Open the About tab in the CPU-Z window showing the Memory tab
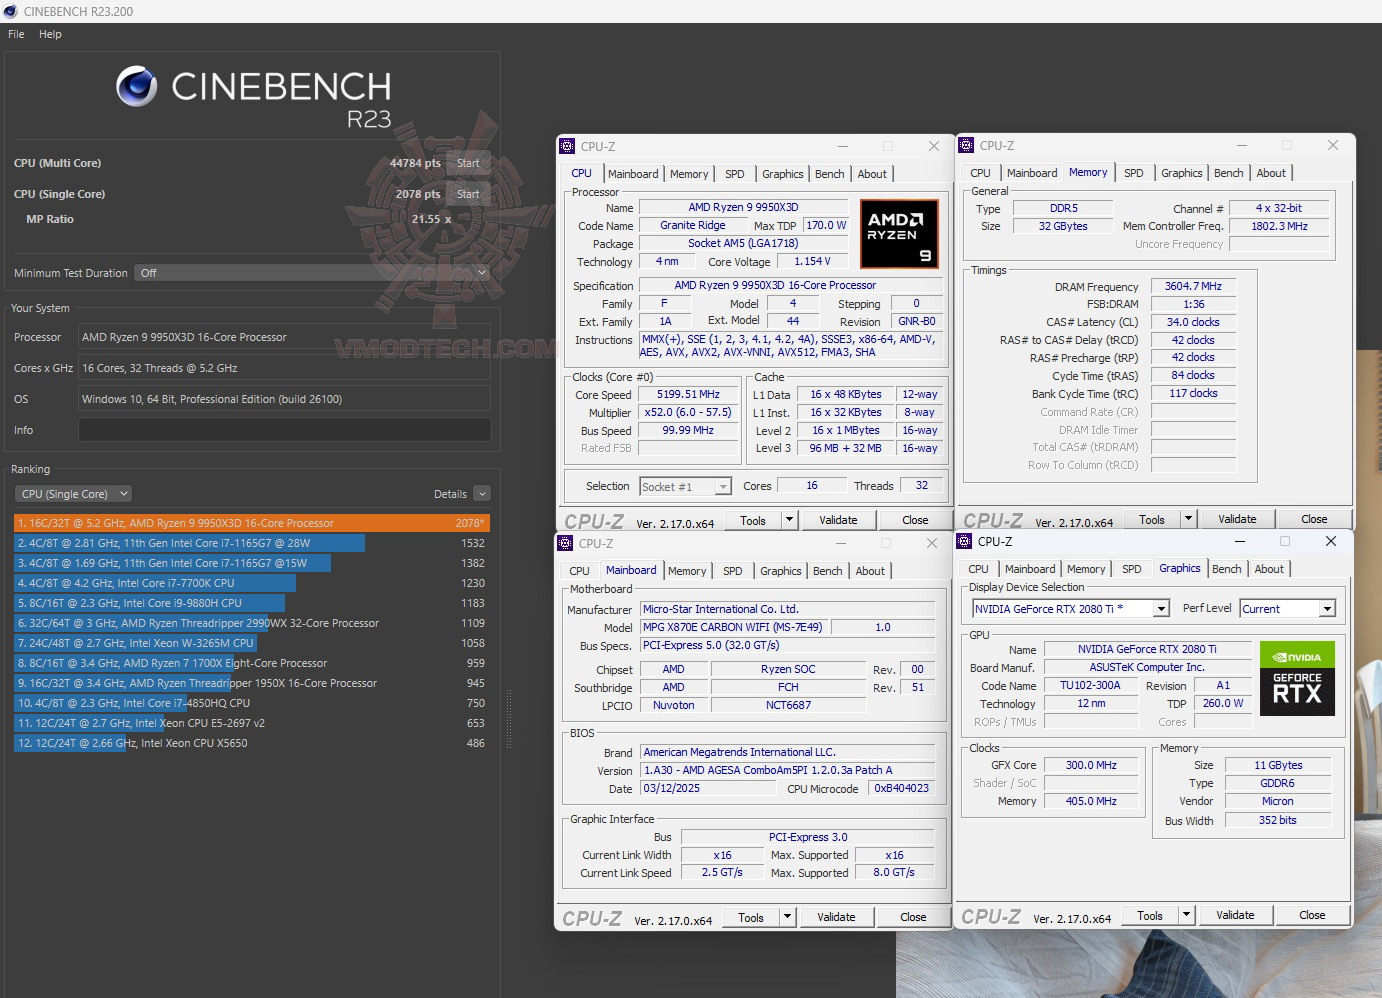 tap(1271, 173)
